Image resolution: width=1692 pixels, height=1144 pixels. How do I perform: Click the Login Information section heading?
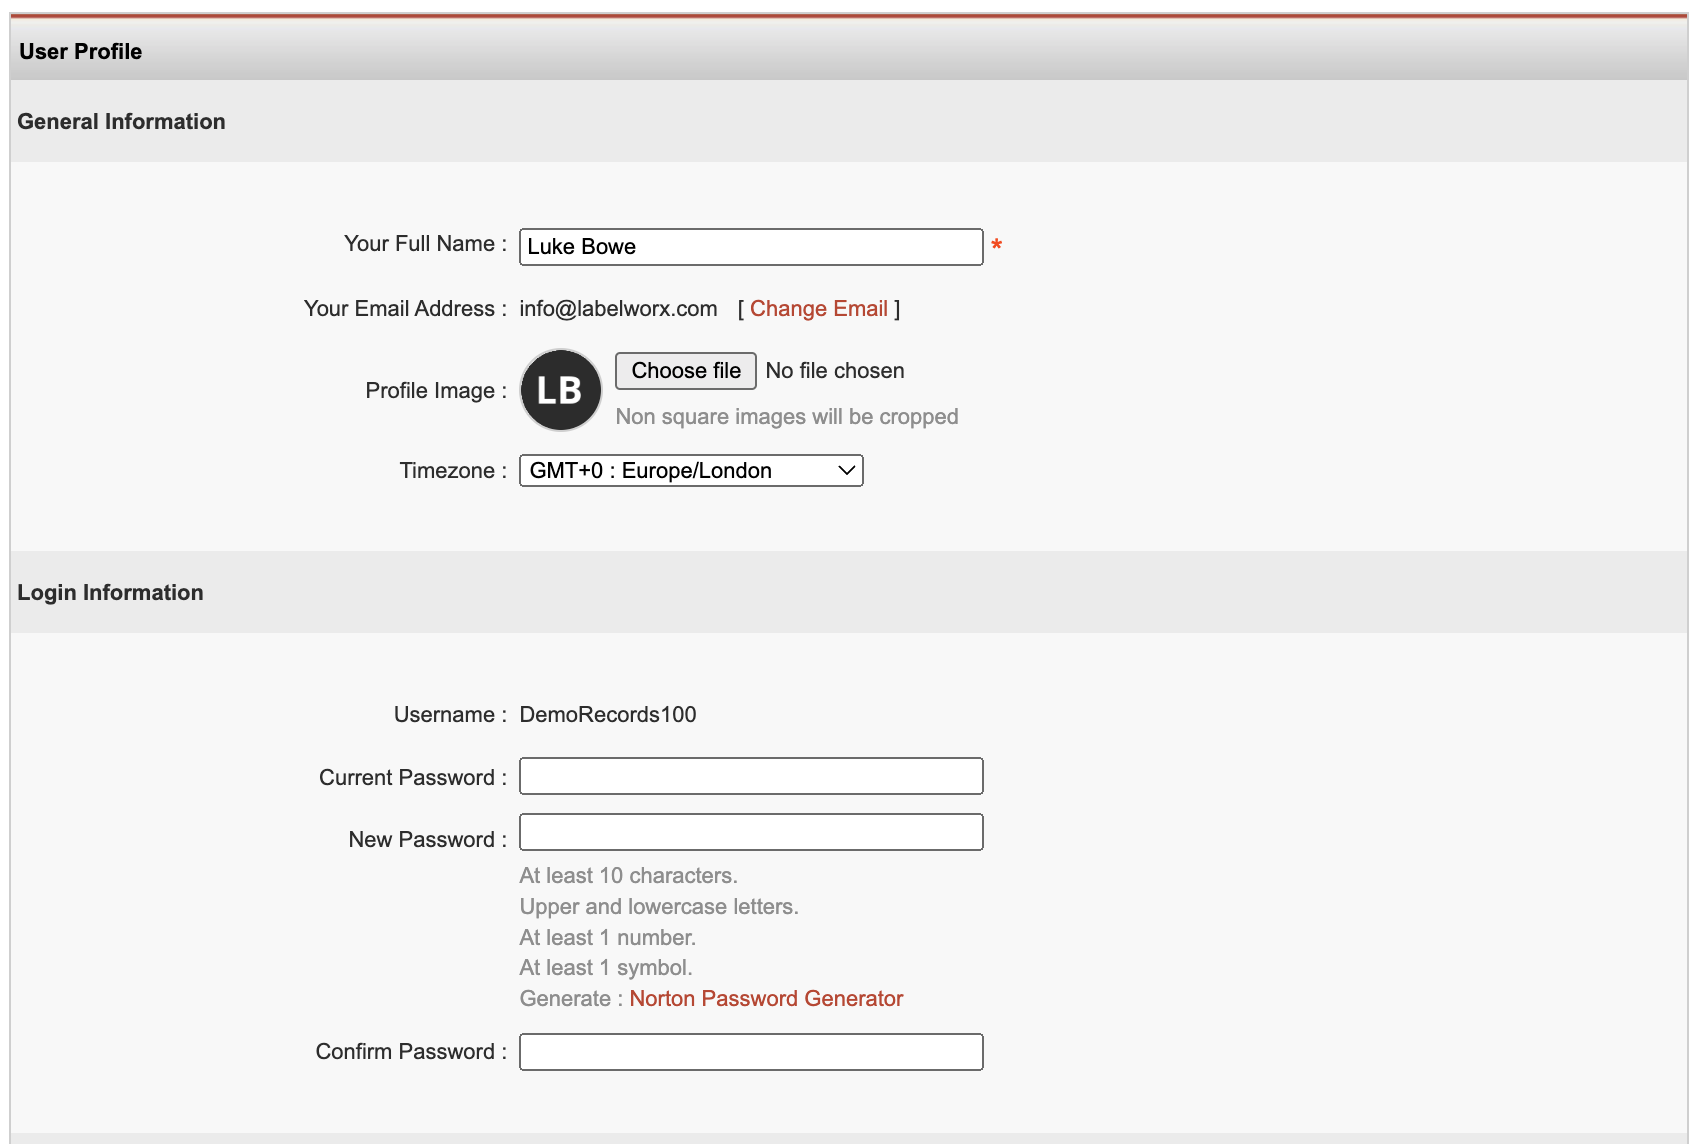pos(110,591)
